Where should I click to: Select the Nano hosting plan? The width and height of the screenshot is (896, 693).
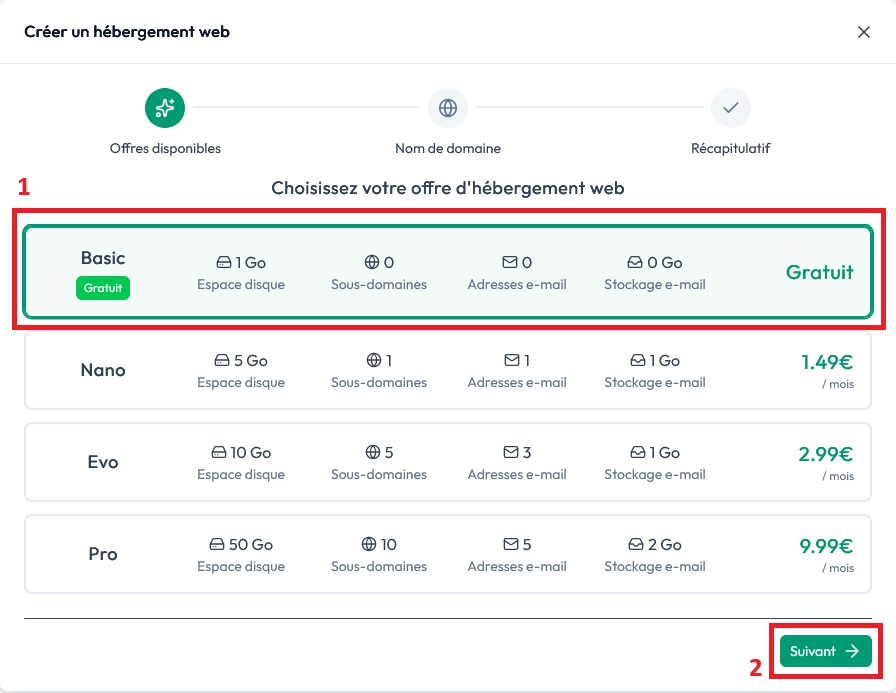(448, 370)
